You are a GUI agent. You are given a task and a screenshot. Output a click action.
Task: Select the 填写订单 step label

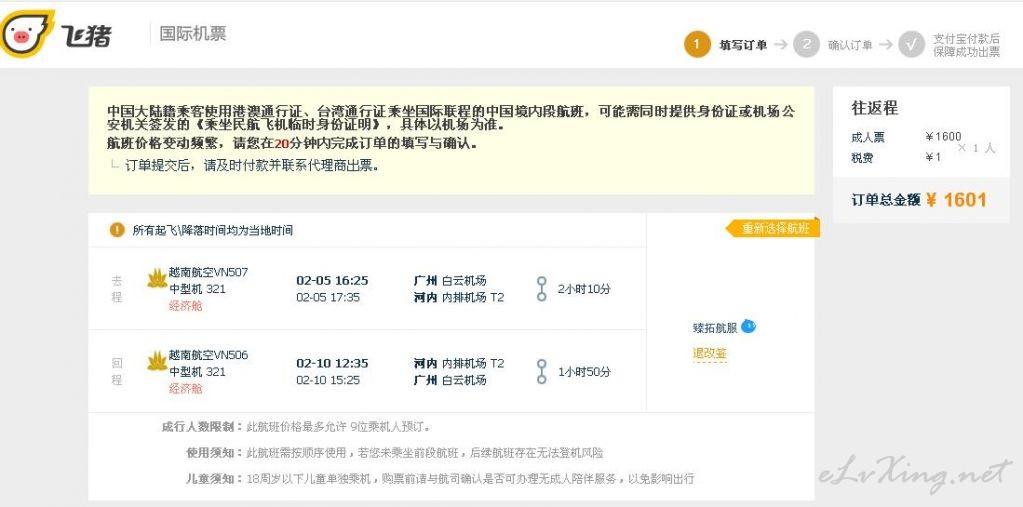pyautogui.click(x=743, y=45)
